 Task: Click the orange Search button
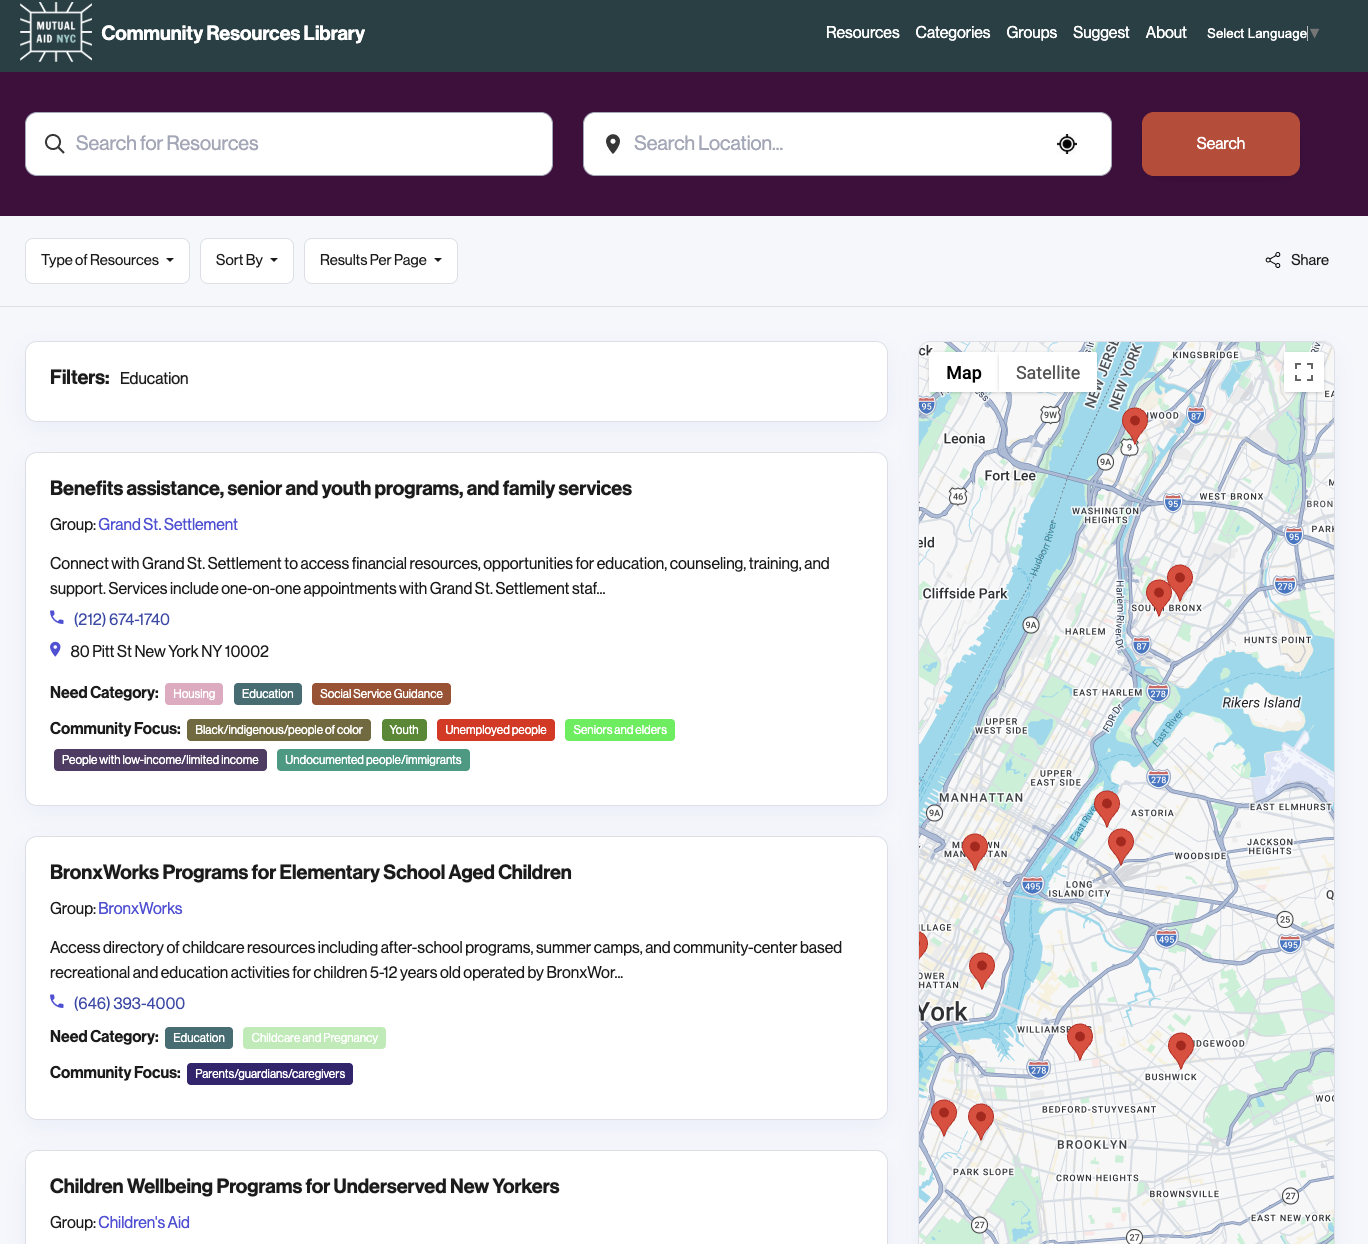[x=1220, y=144]
